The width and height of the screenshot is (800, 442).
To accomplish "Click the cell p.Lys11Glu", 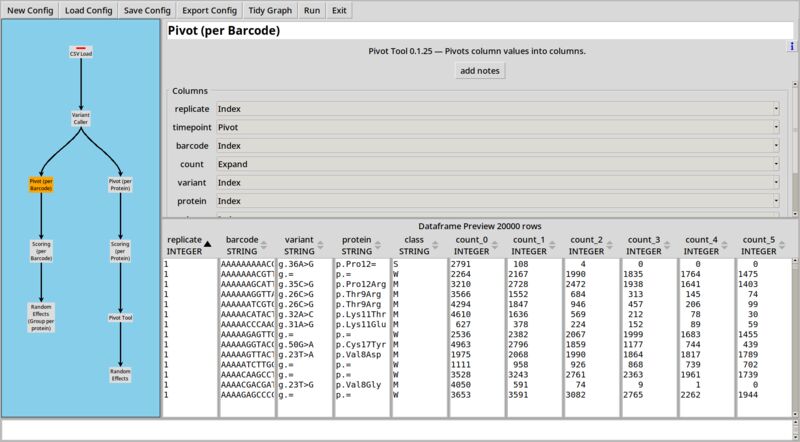I will tap(361, 325).
